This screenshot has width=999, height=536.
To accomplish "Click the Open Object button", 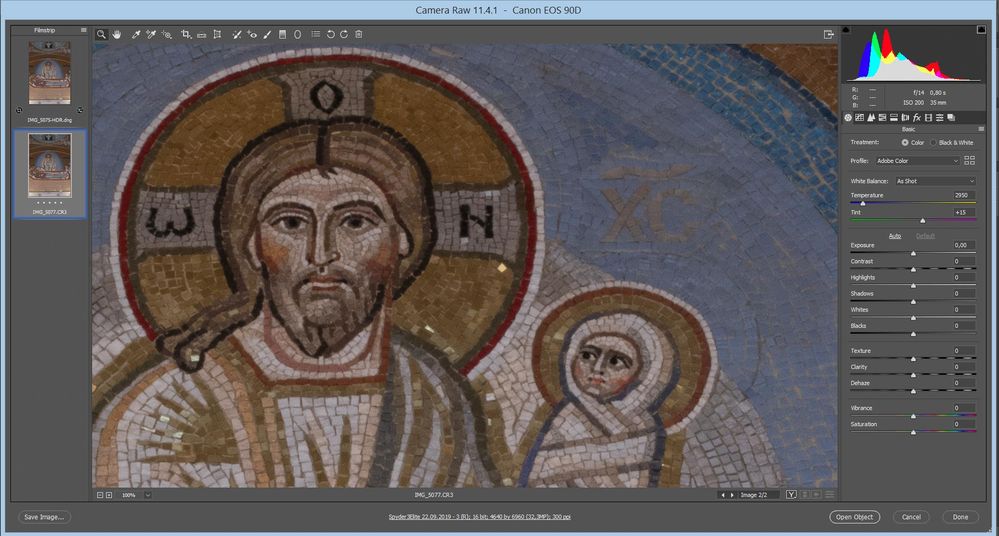I will coord(854,517).
